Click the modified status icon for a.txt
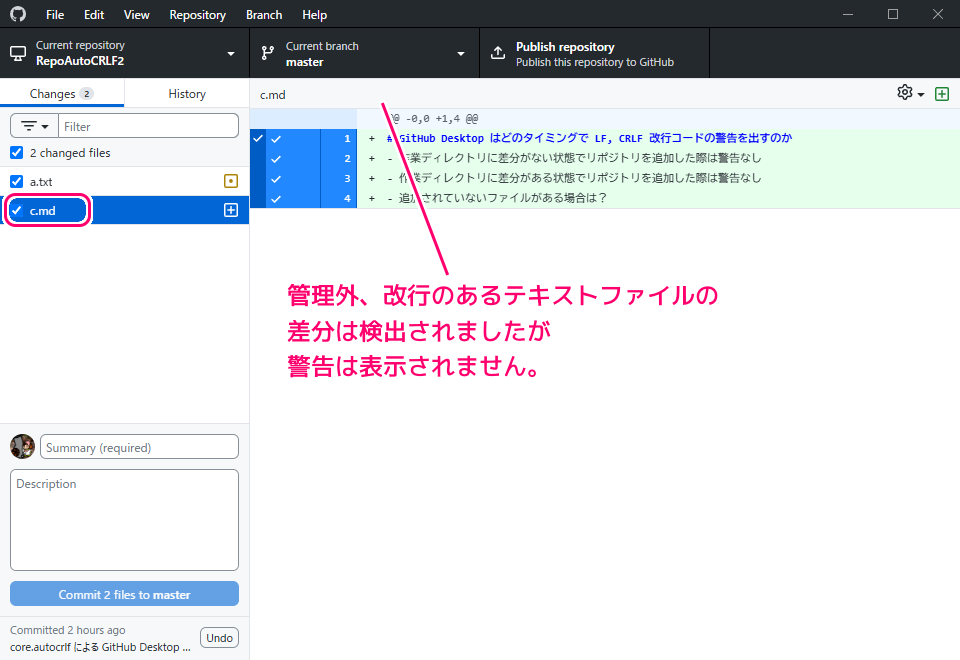Viewport: 960px width, 660px height. (x=231, y=181)
